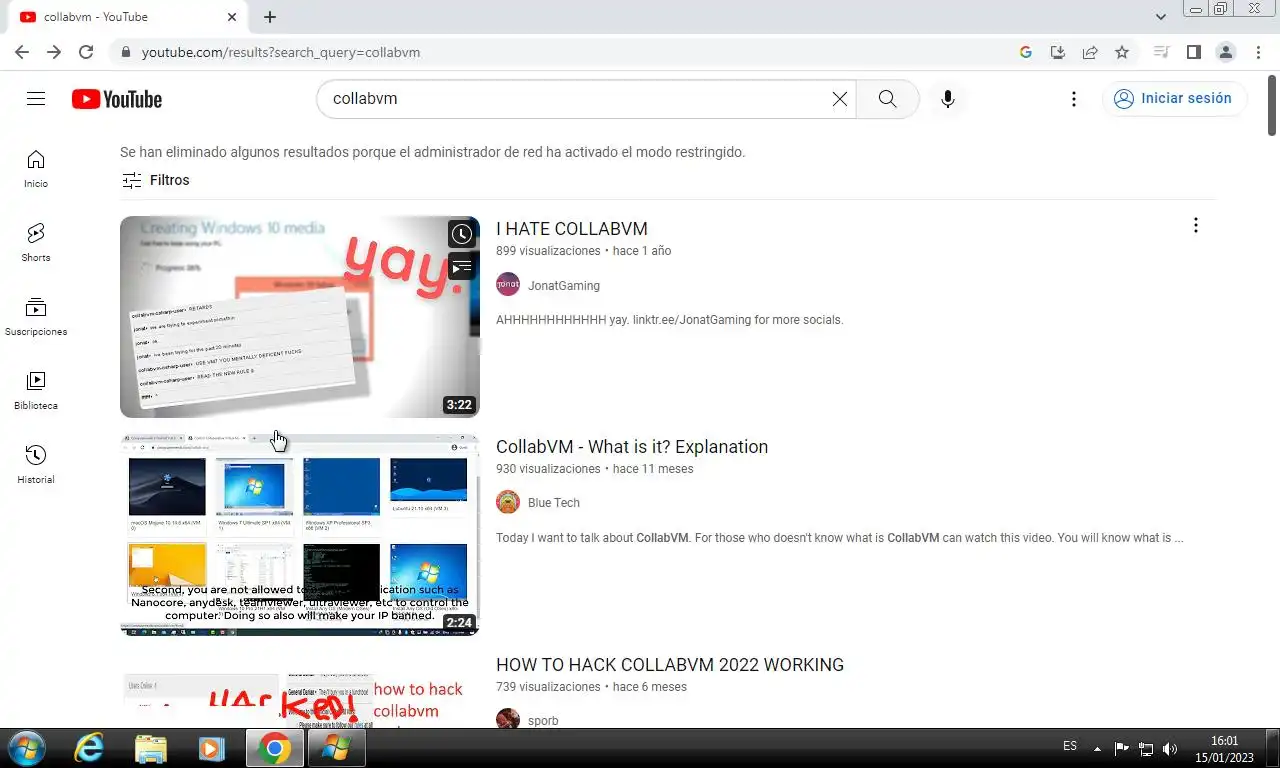The height and width of the screenshot is (768, 1280).
Task: Click the 'Today I want to talk' description
Action: [x=840, y=538]
